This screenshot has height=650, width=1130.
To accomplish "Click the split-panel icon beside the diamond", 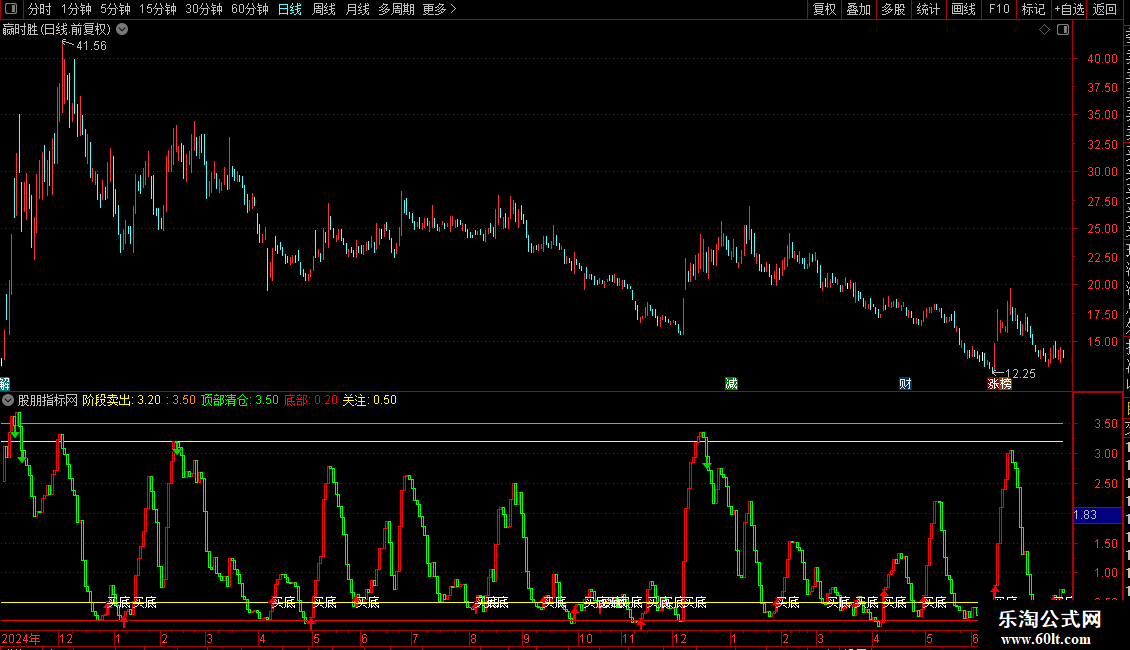I will click(1063, 30).
